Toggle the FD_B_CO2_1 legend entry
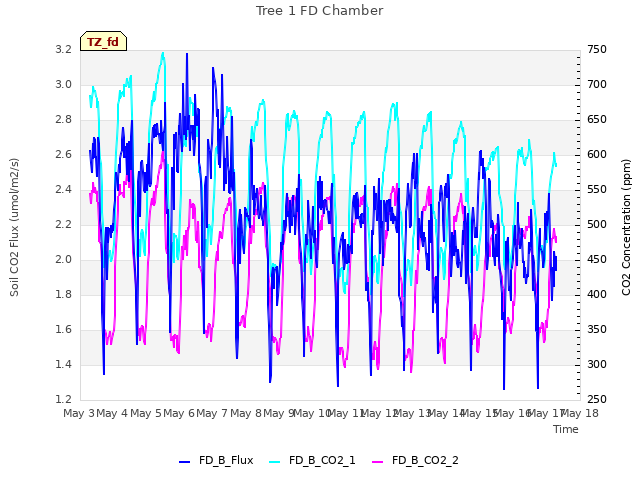640x480 pixels. click(313, 460)
